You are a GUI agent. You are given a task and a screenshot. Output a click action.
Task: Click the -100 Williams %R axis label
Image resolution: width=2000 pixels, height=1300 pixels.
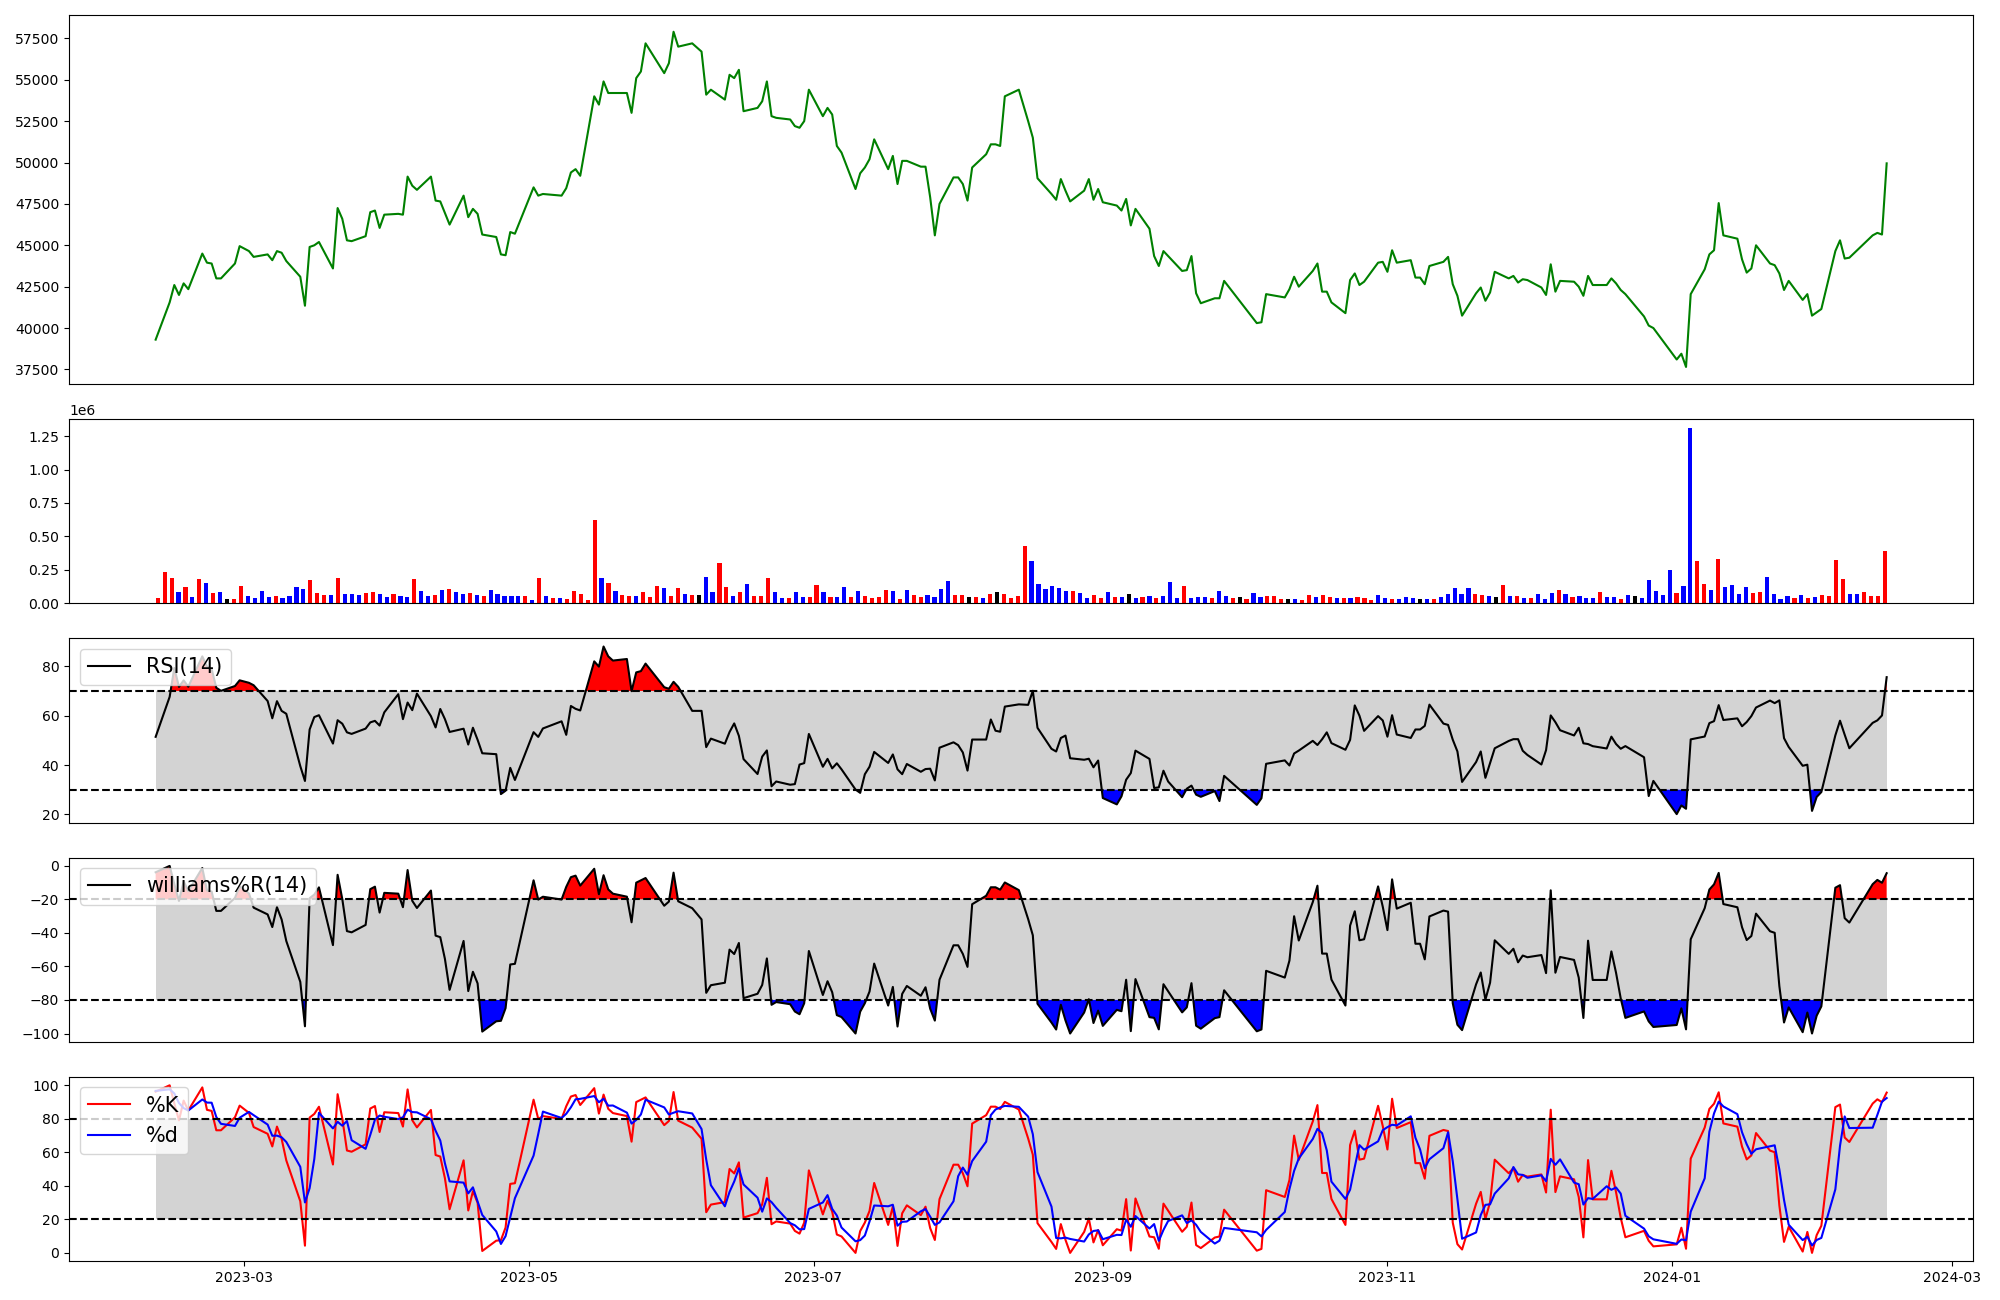coord(41,1034)
